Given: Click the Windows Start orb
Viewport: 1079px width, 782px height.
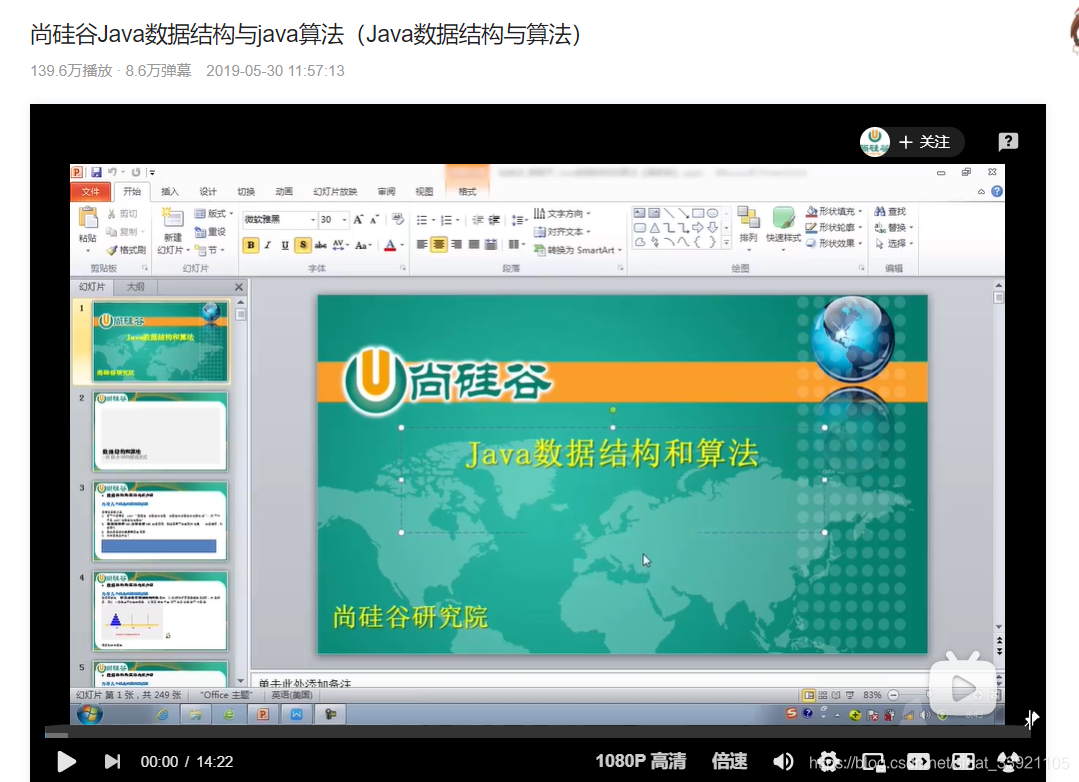Looking at the screenshot, I should click(89, 715).
